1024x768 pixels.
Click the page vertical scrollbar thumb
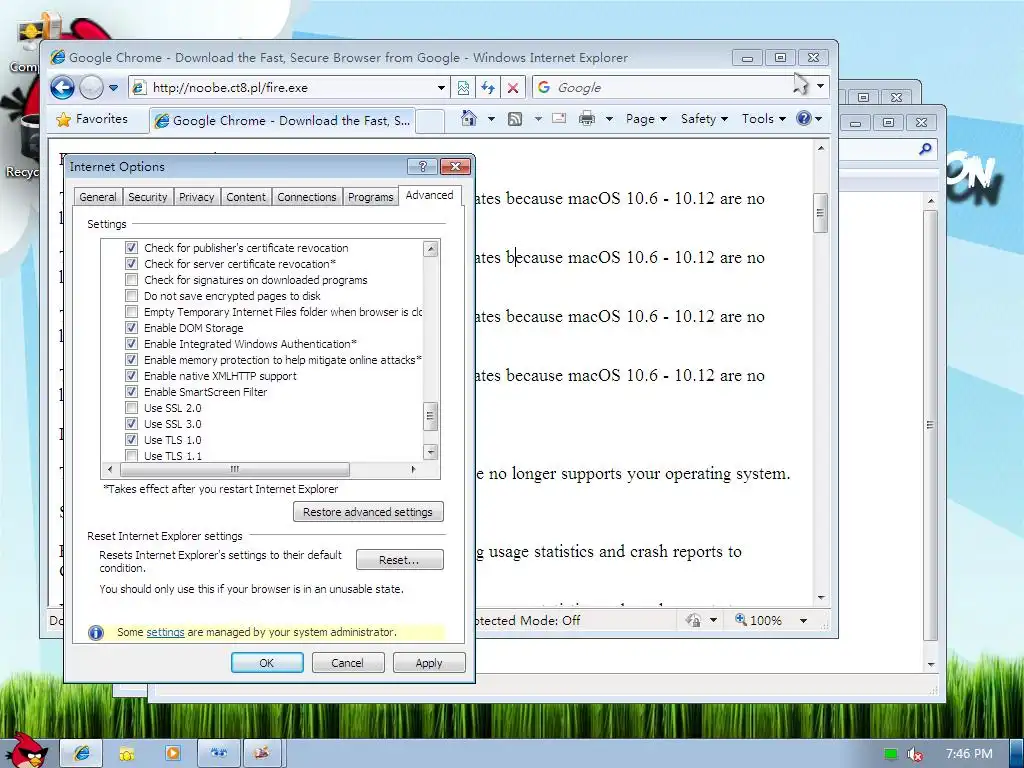(820, 213)
